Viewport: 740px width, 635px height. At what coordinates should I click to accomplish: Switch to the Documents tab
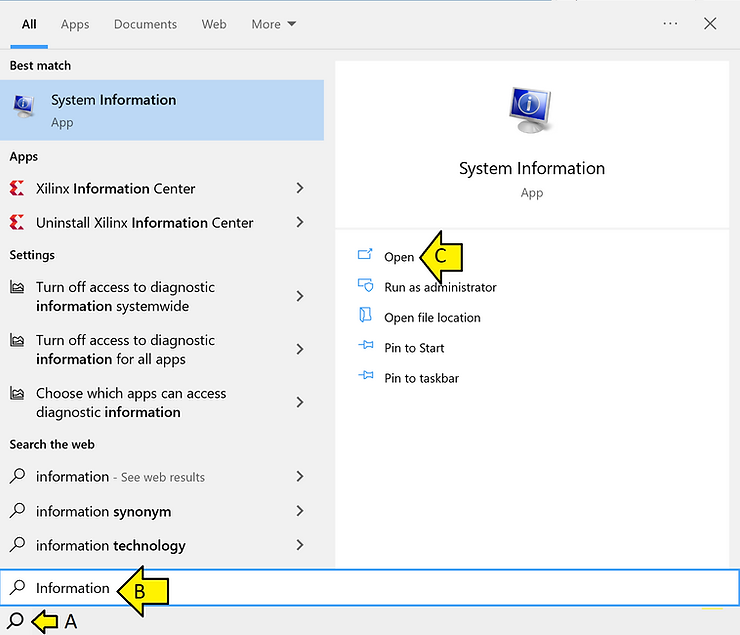[145, 24]
